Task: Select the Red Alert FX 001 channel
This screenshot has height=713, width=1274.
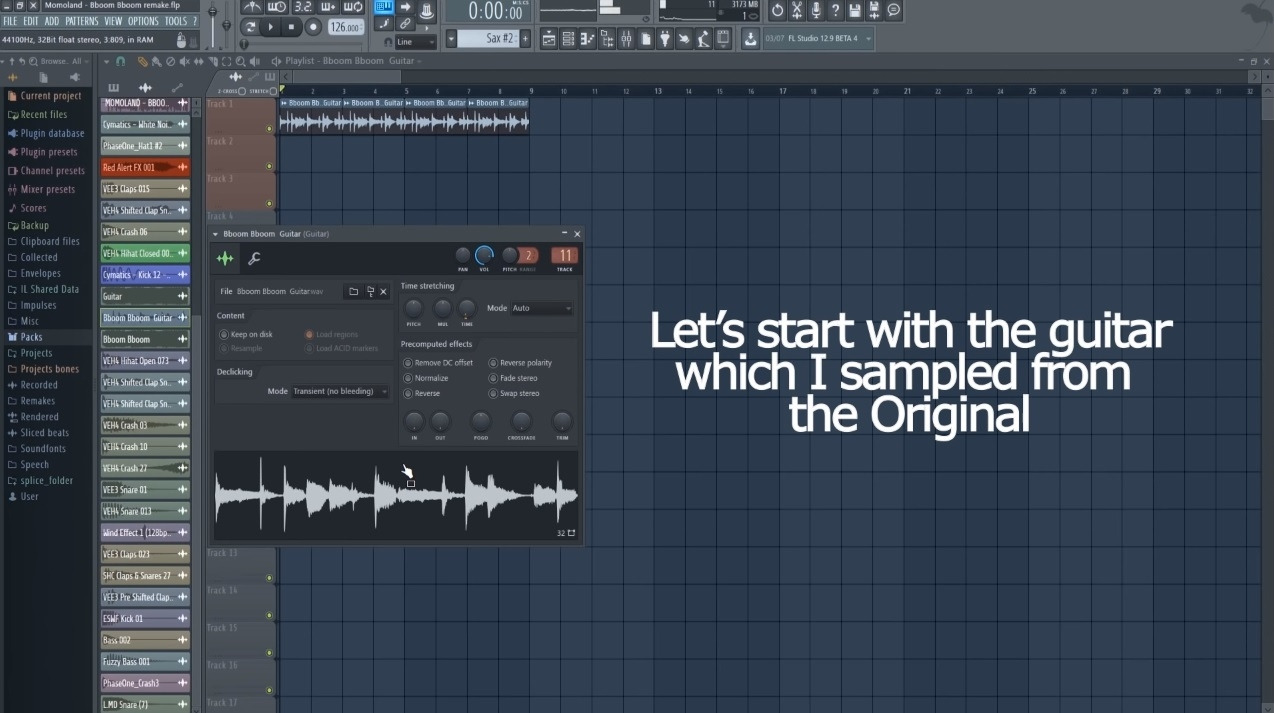Action: [x=145, y=167]
